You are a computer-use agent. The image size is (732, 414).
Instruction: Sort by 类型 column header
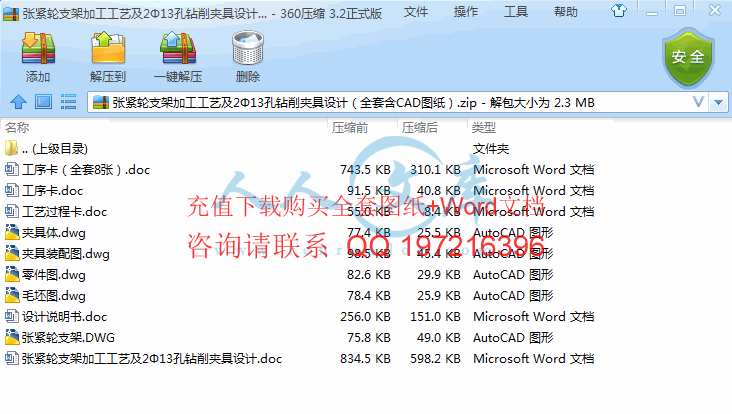pyautogui.click(x=484, y=127)
